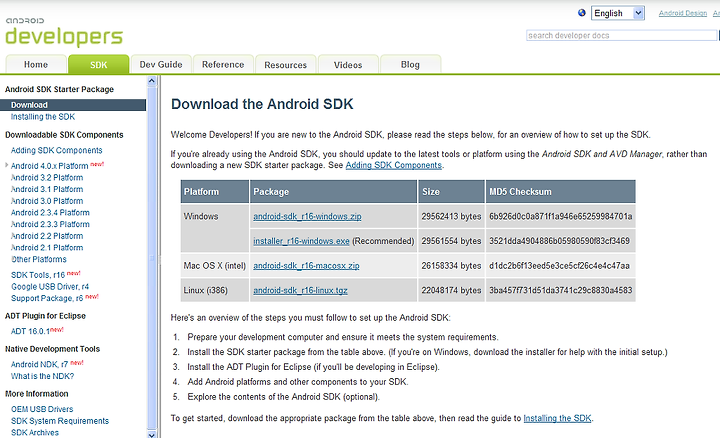Open the Android 2.3.4 Platform link

50,213
